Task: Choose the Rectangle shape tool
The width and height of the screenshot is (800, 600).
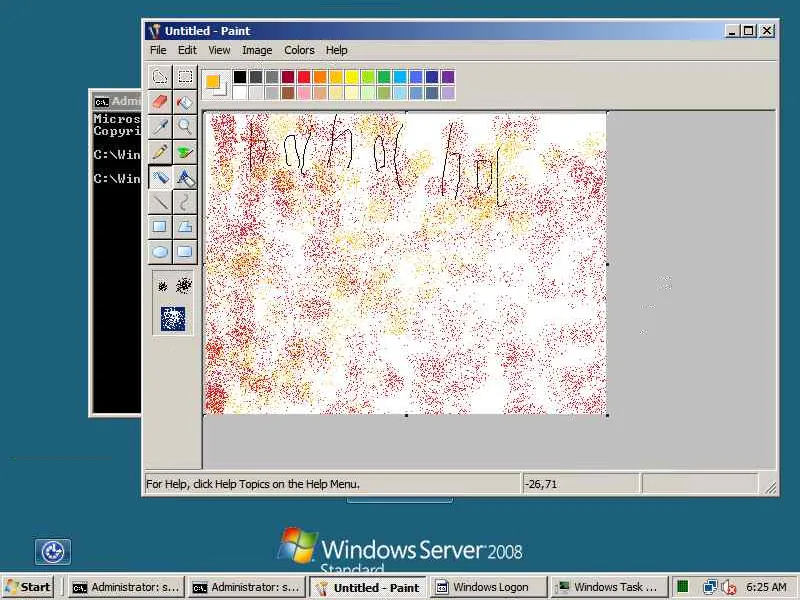Action: [x=160, y=227]
